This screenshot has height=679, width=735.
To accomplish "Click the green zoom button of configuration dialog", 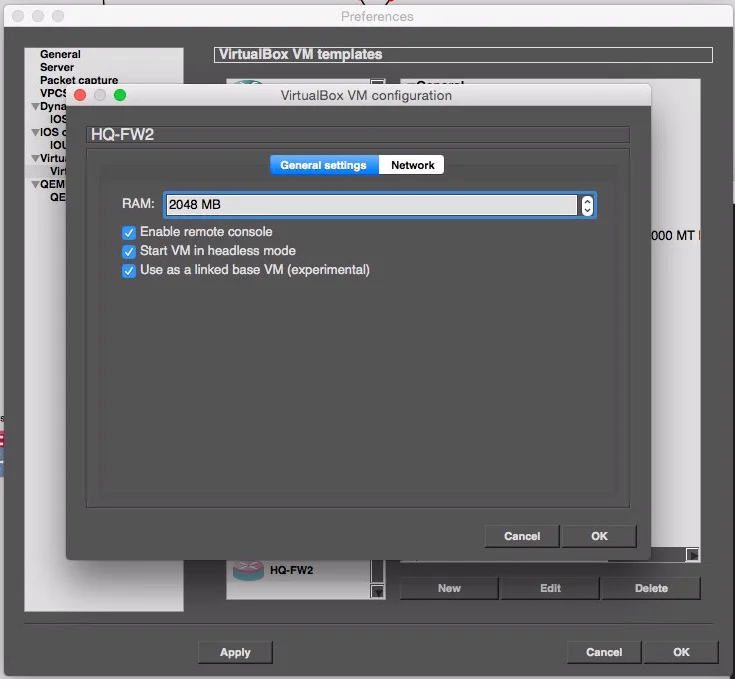I will tap(120, 95).
